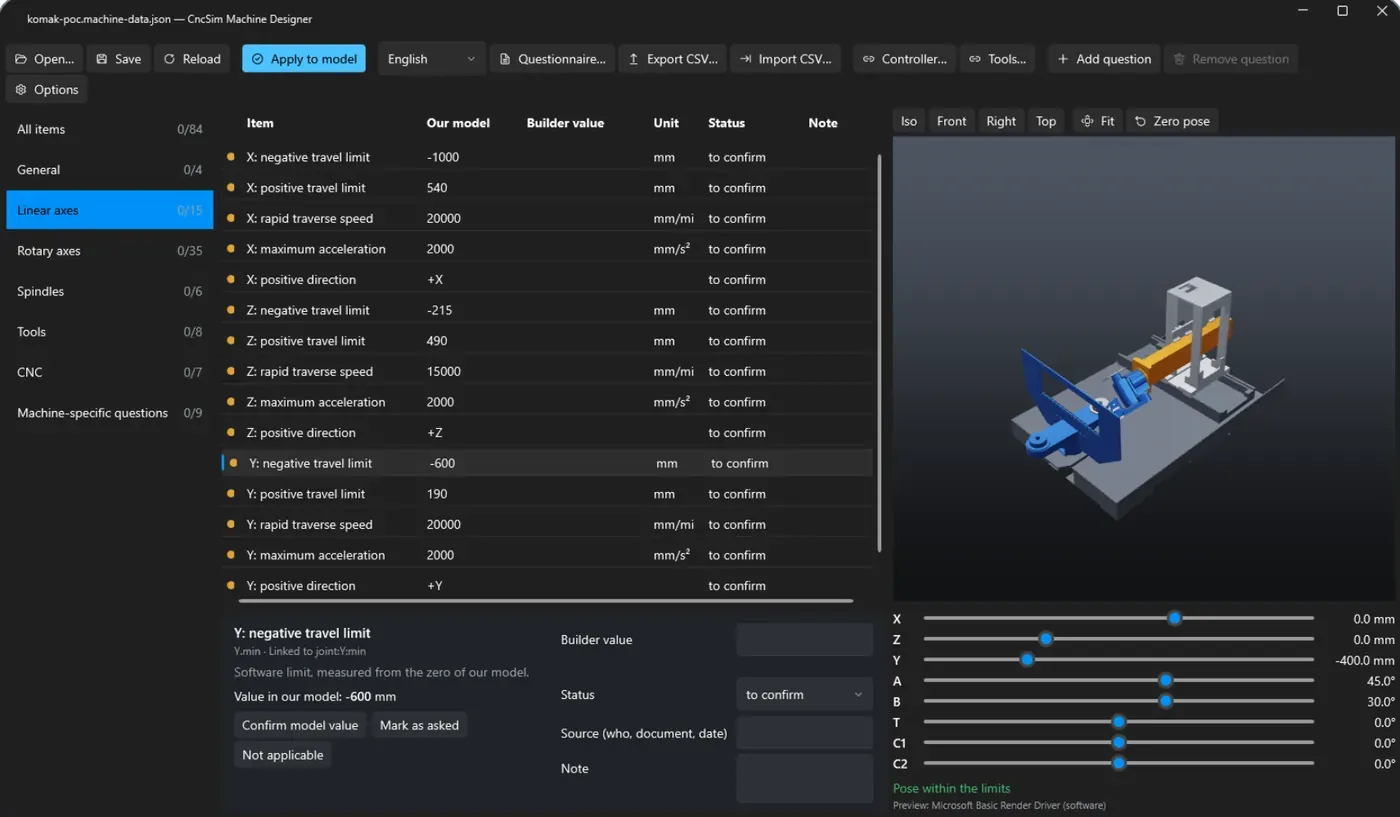Select row Z: positive direction
Image resolution: width=1400 pixels, height=817 pixels.
pos(547,433)
